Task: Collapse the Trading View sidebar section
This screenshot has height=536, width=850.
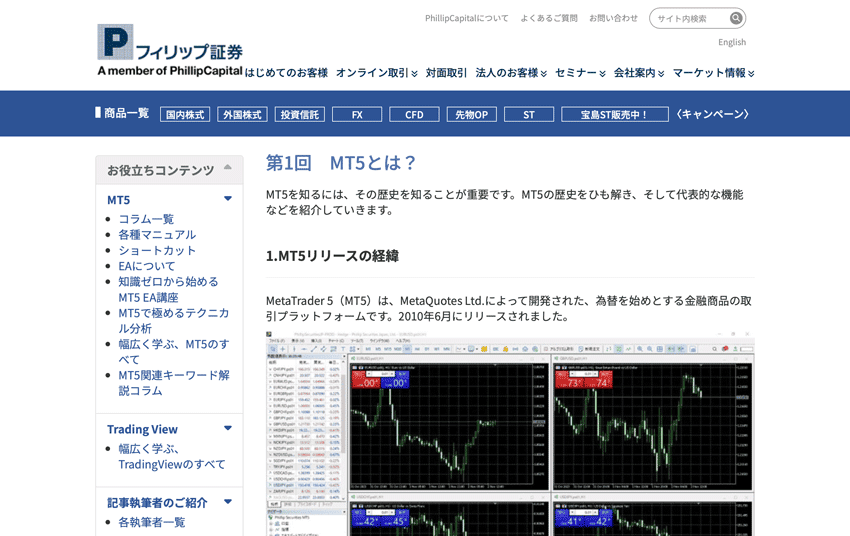Action: pyautogui.click(x=228, y=428)
